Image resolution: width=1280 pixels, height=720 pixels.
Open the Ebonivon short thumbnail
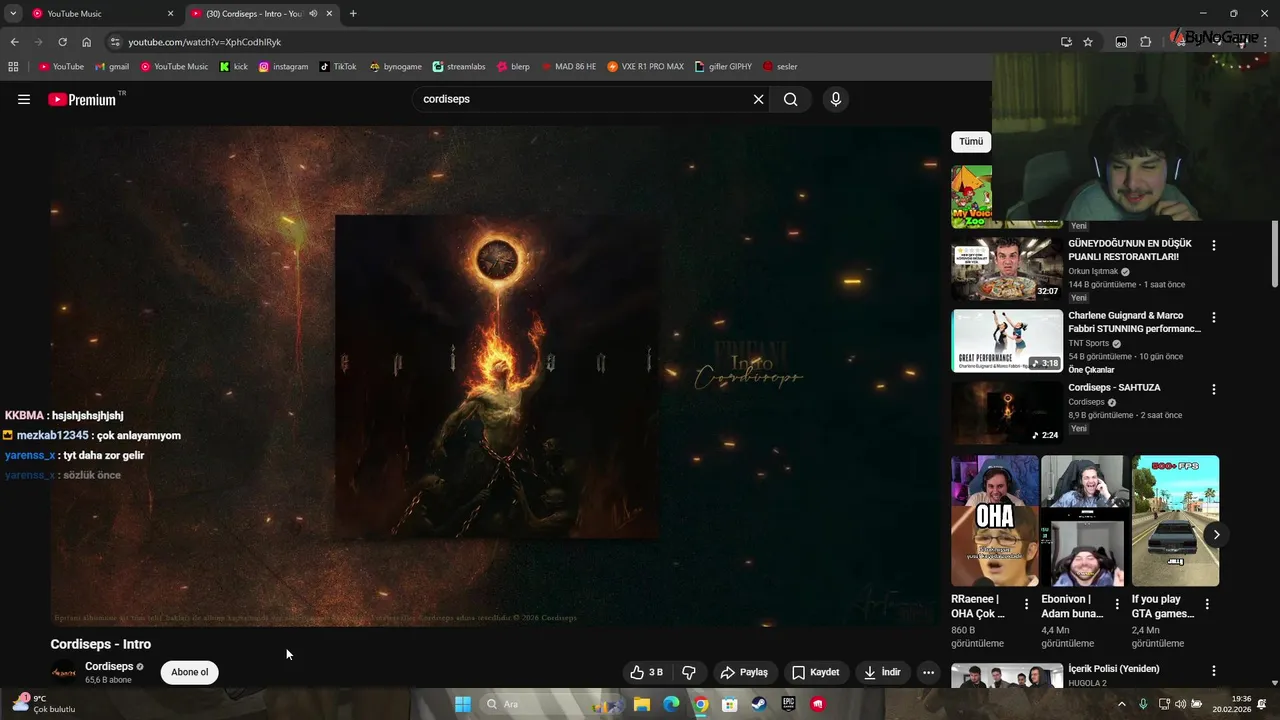point(1084,521)
